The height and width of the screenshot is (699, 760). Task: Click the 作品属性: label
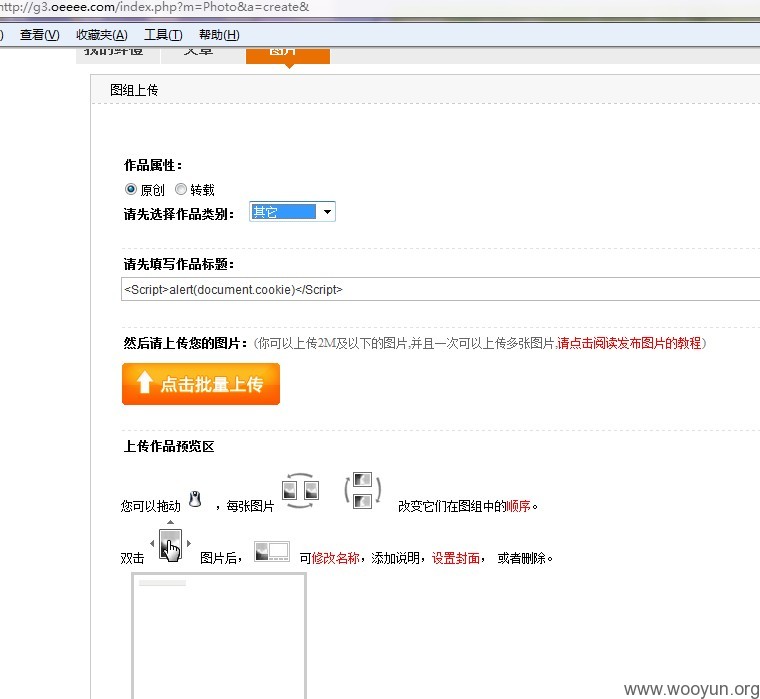[x=153, y=165]
